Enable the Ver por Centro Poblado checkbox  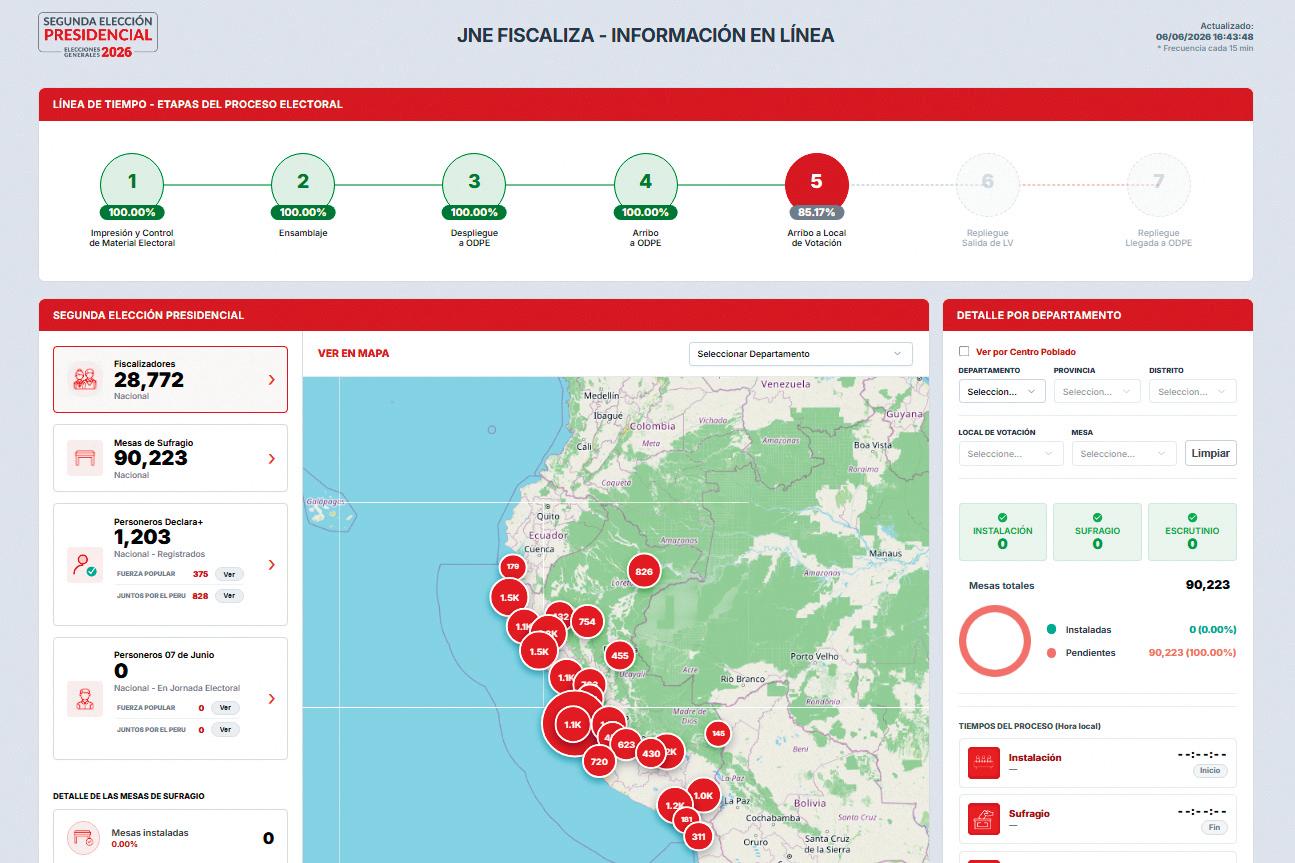(x=964, y=352)
